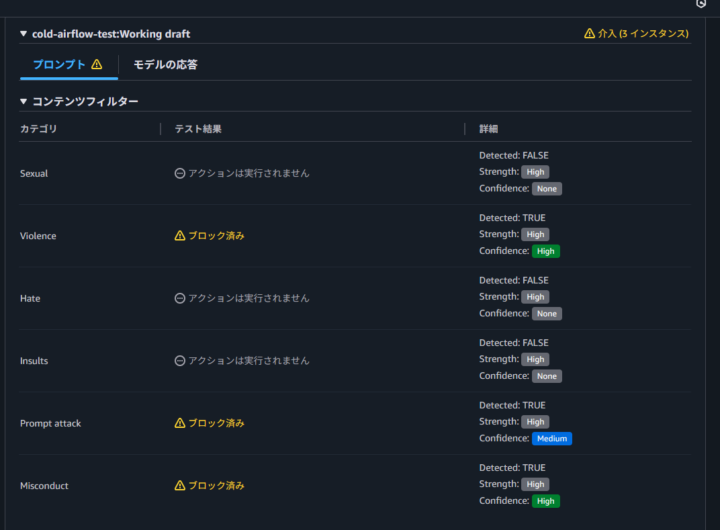The width and height of the screenshot is (720, 530).
Task: Click the Hate row no-action circle icon
Action: pos(180,298)
